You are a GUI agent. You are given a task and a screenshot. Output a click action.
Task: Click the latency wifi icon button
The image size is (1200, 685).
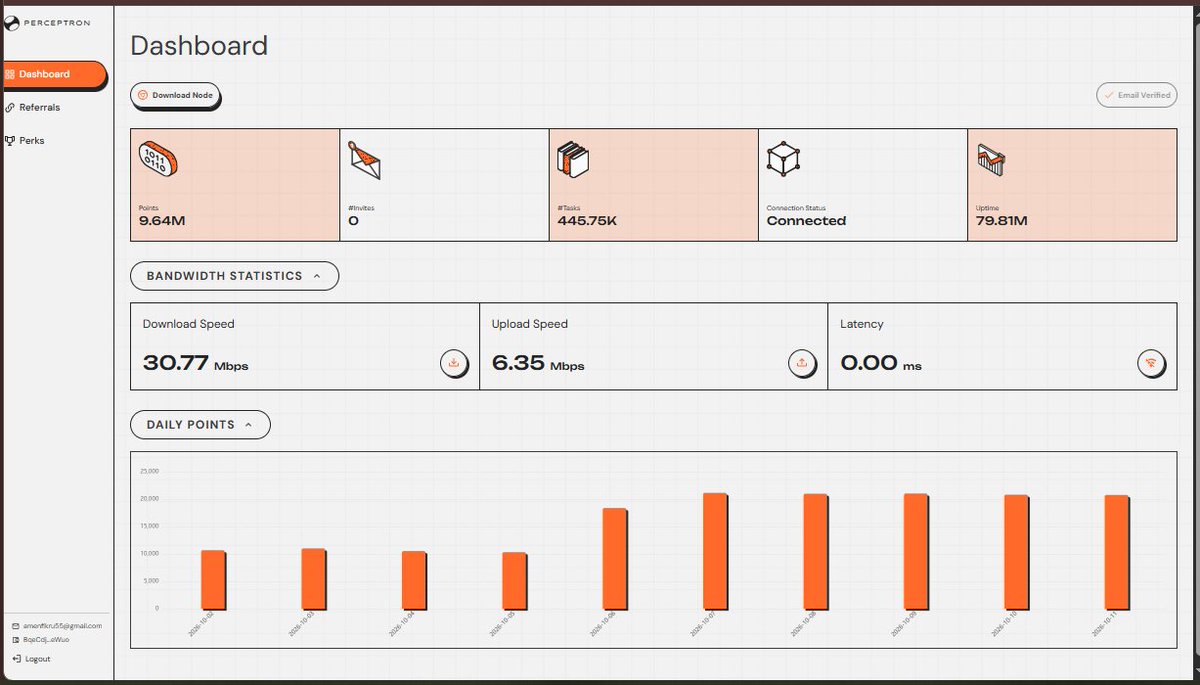pos(1150,363)
